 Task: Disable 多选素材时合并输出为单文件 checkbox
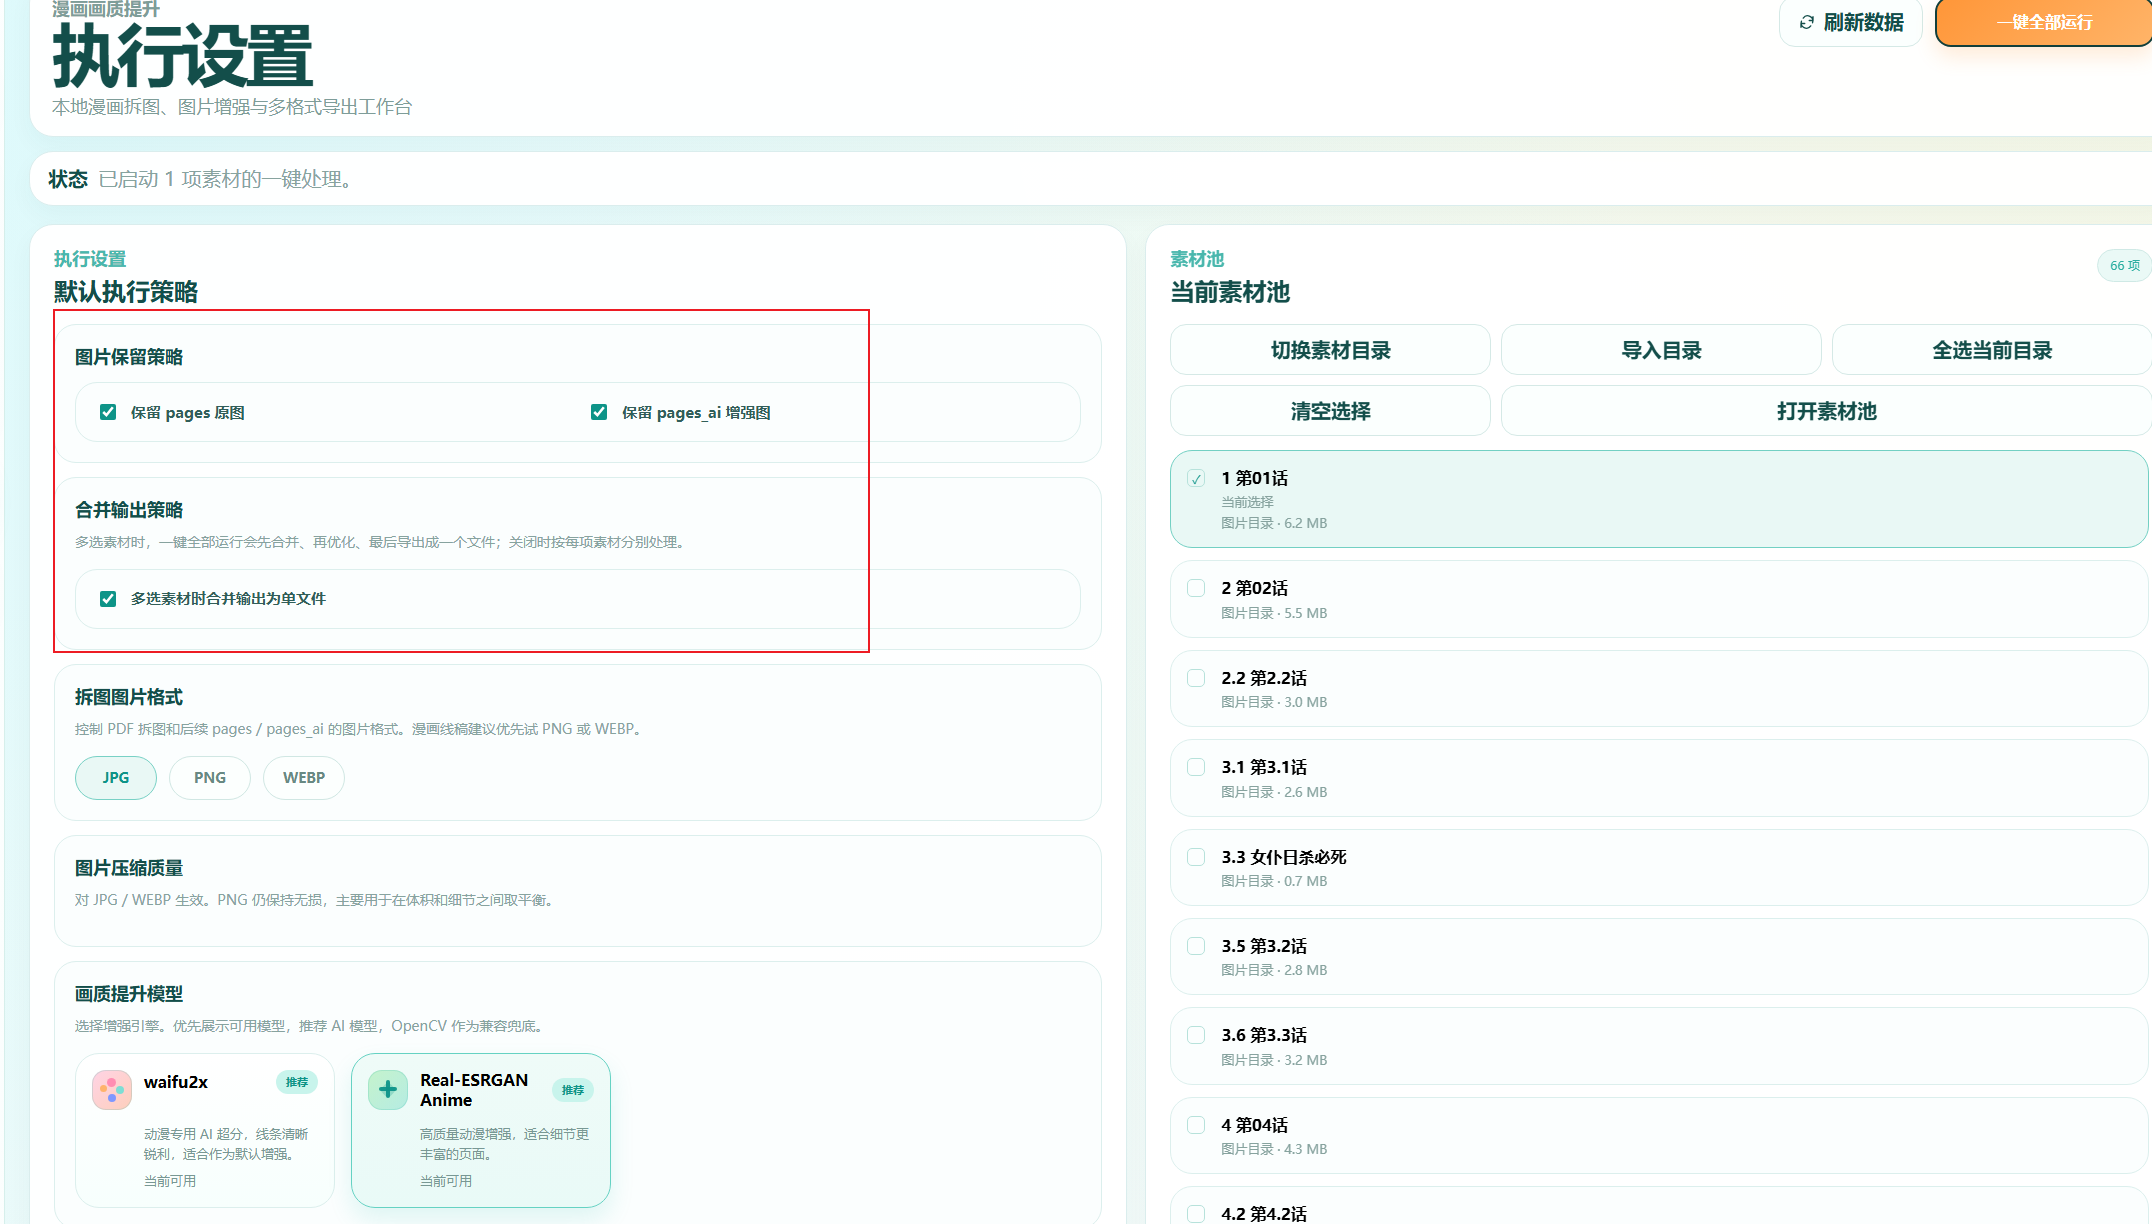coord(108,599)
